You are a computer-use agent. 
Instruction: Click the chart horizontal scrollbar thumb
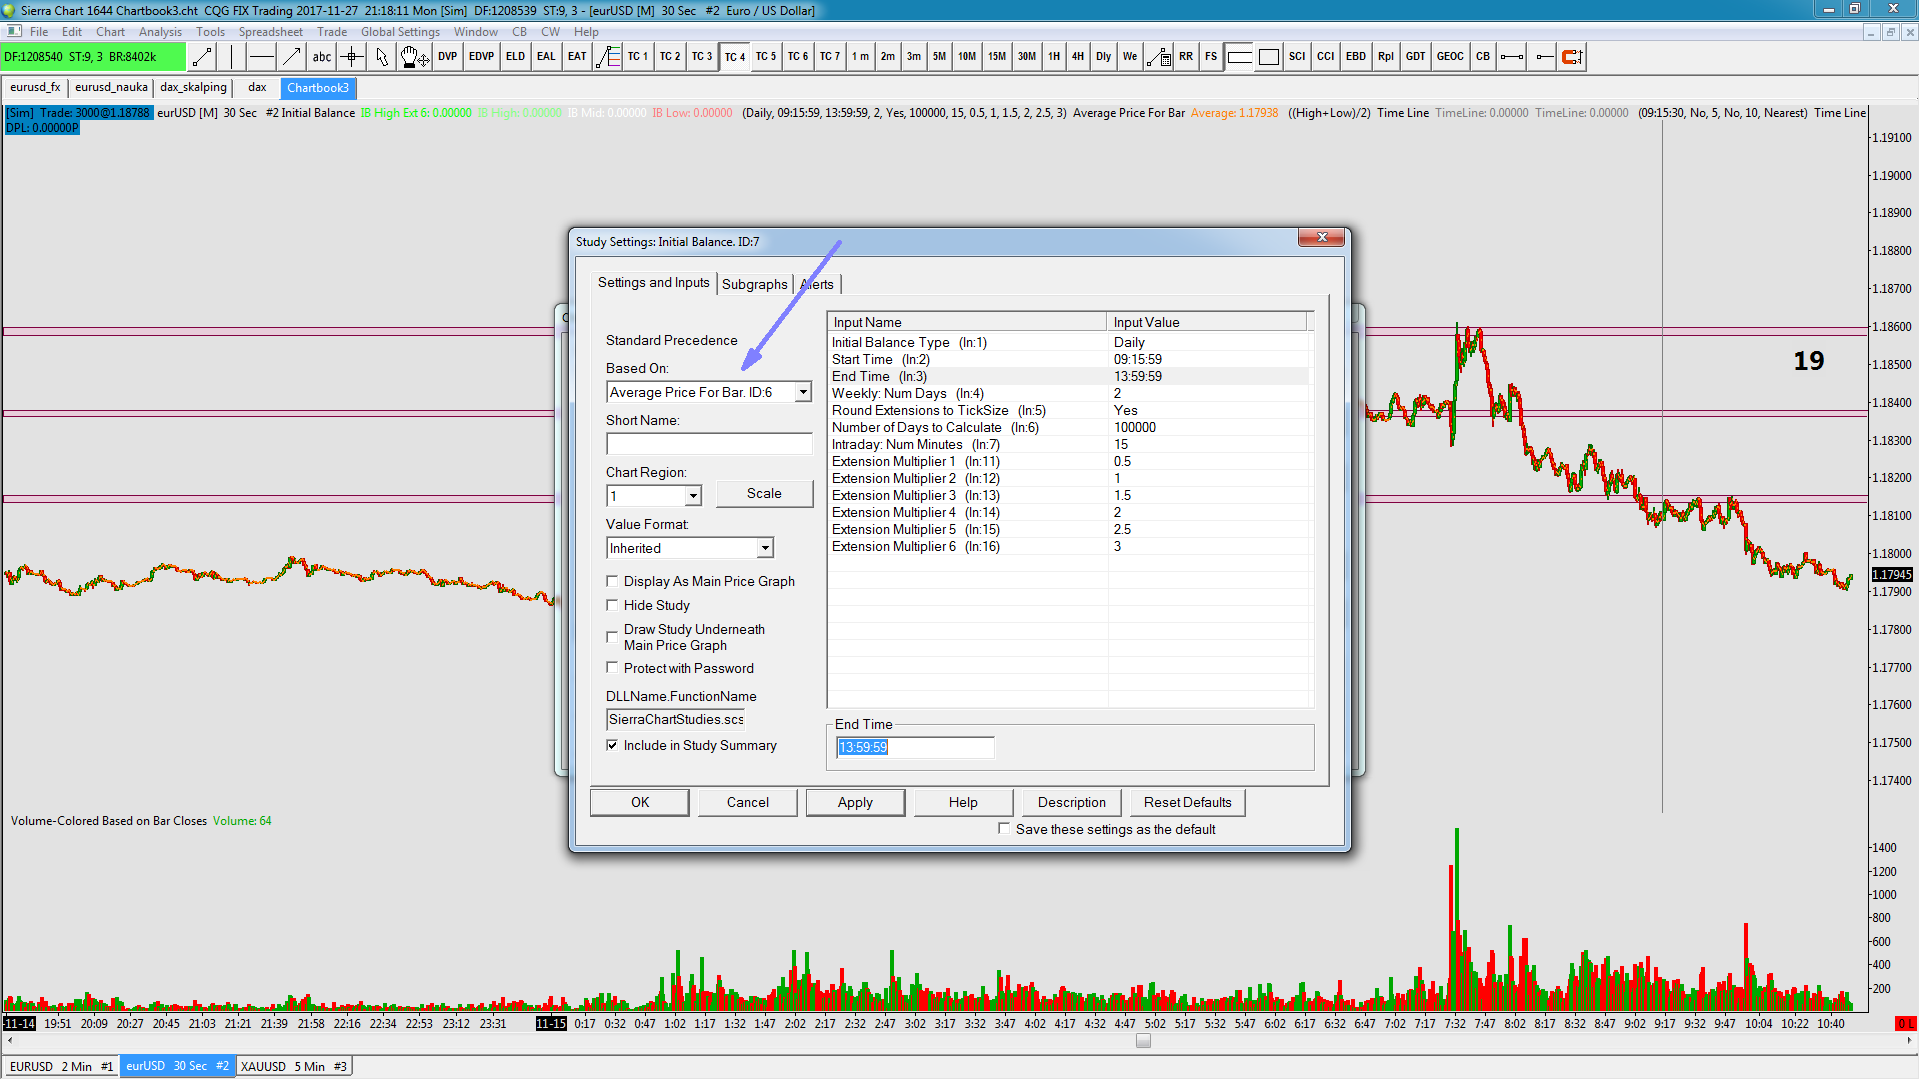pos(1143,1041)
